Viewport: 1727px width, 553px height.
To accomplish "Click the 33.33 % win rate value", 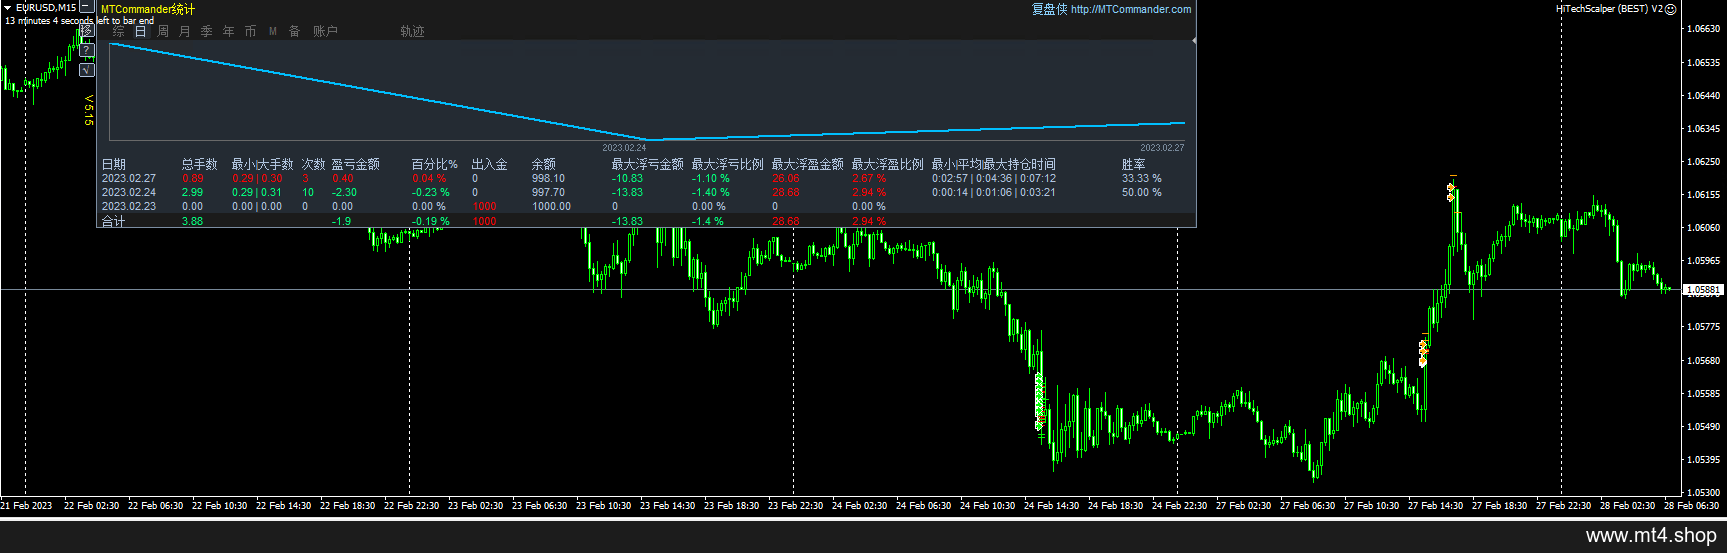I will pyautogui.click(x=1141, y=178).
